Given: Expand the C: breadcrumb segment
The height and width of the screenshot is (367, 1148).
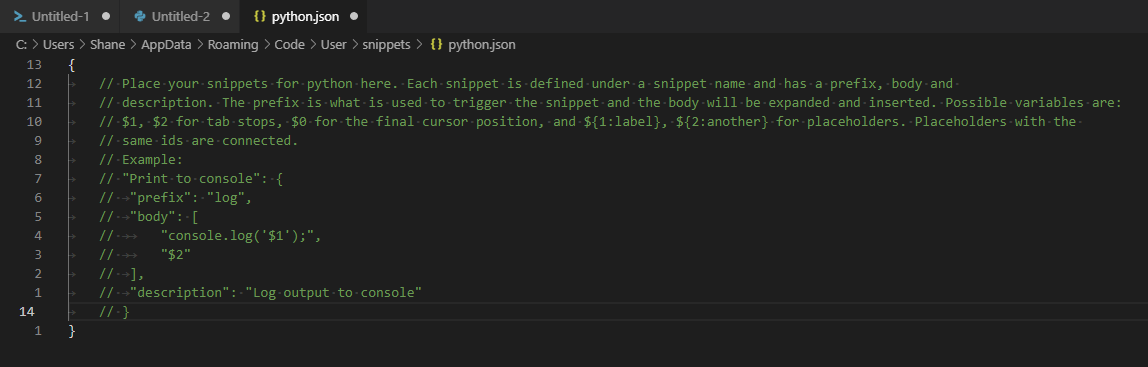Looking at the screenshot, I should 21,45.
